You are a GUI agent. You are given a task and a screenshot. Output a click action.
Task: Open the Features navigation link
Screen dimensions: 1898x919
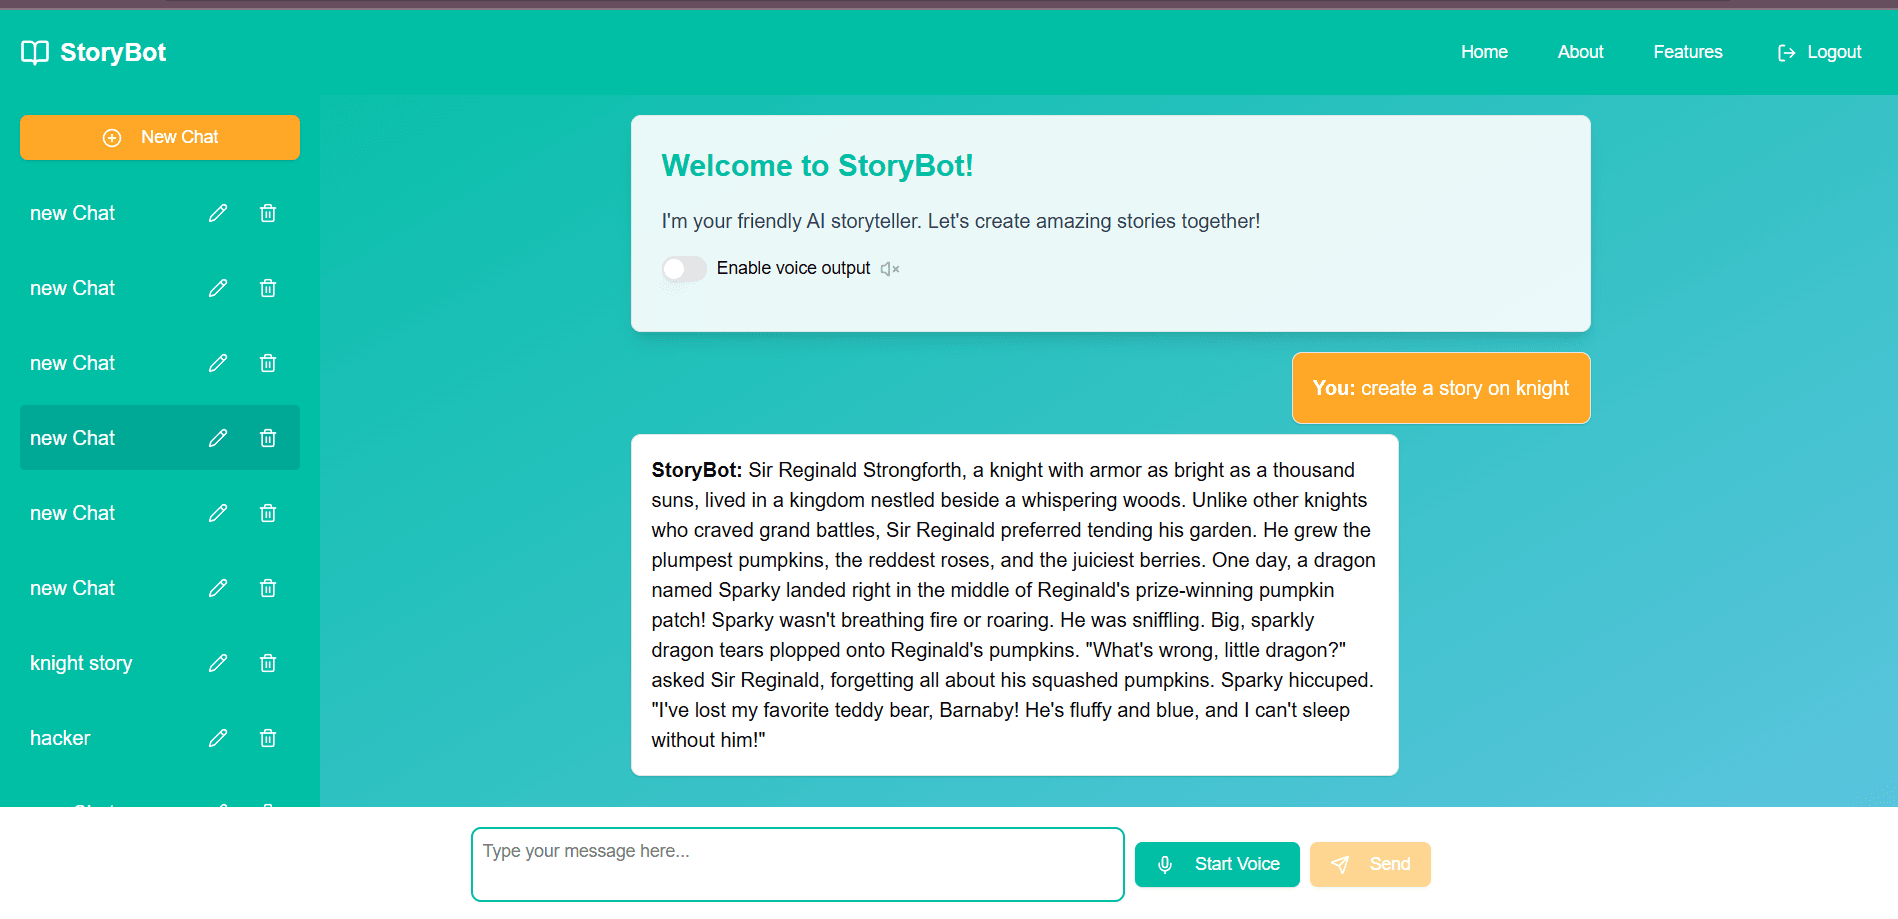(x=1688, y=52)
